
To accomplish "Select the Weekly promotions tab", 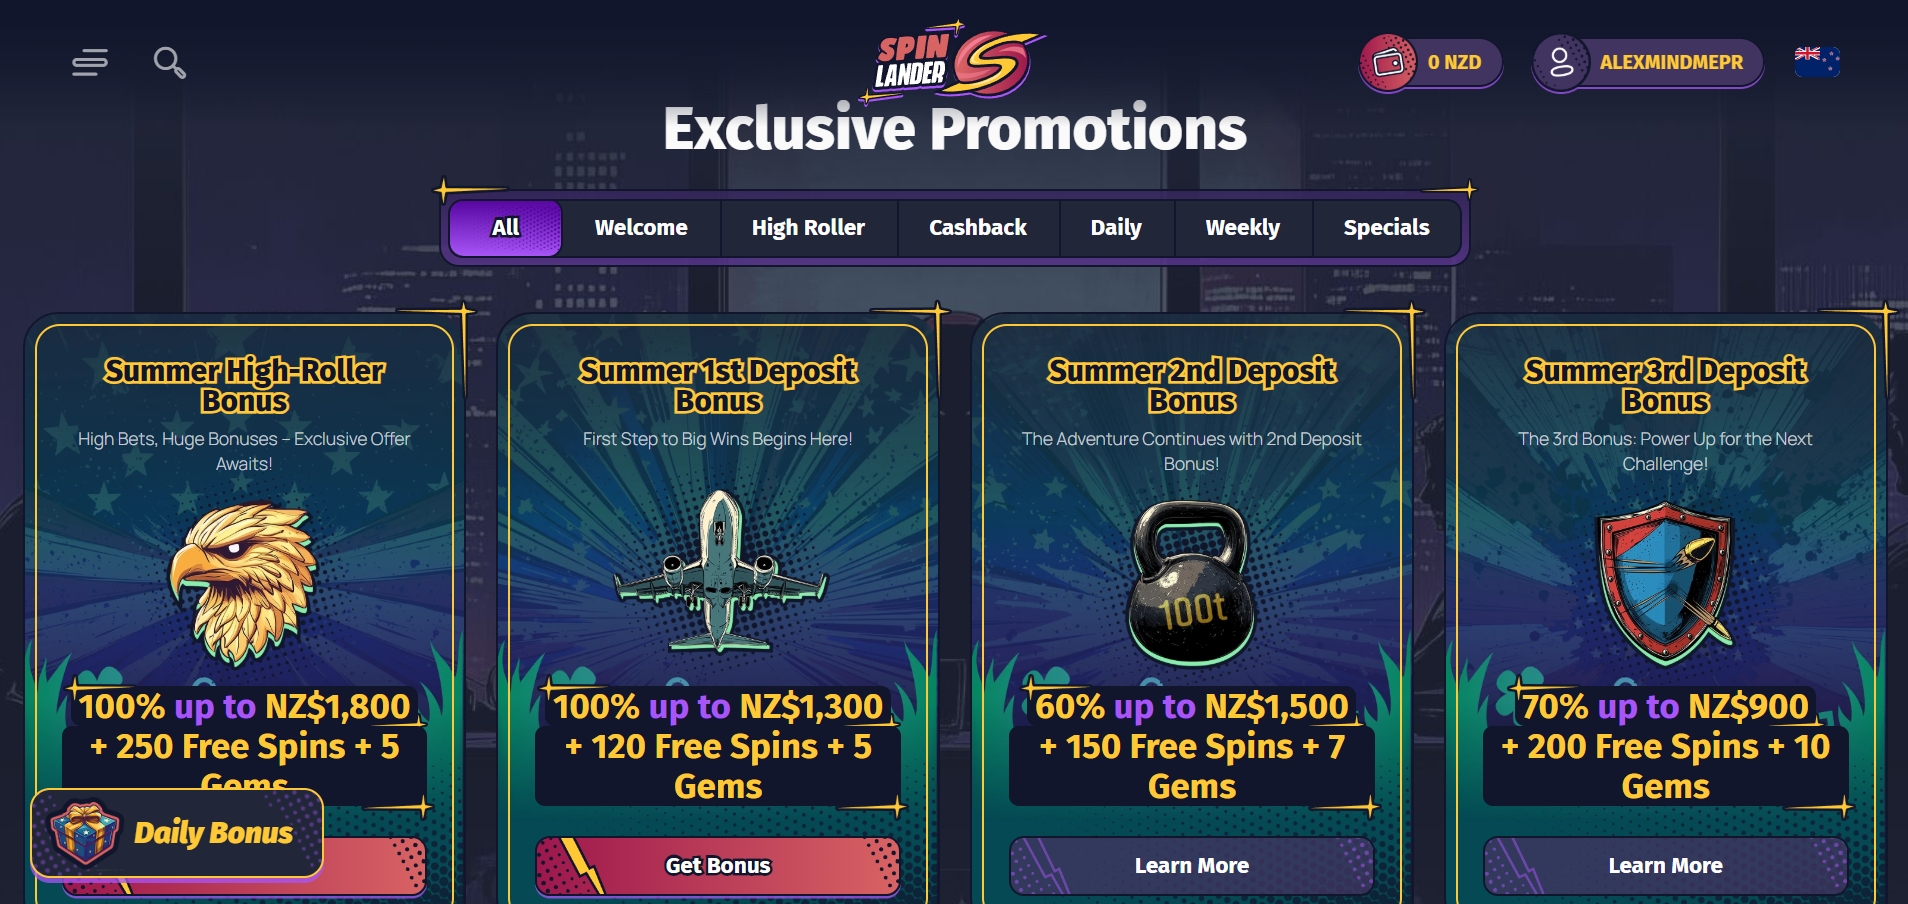I will coord(1242,228).
